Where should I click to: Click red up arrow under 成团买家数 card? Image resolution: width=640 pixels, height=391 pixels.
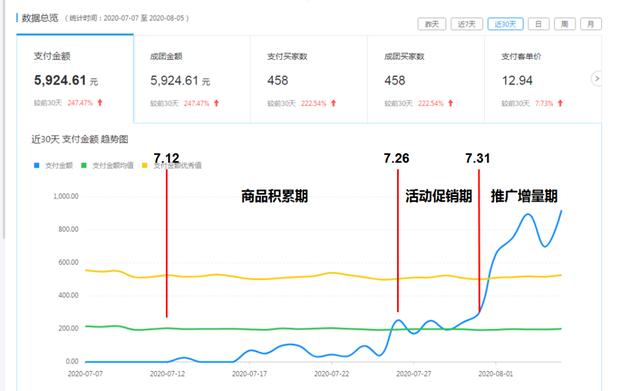tap(451, 103)
